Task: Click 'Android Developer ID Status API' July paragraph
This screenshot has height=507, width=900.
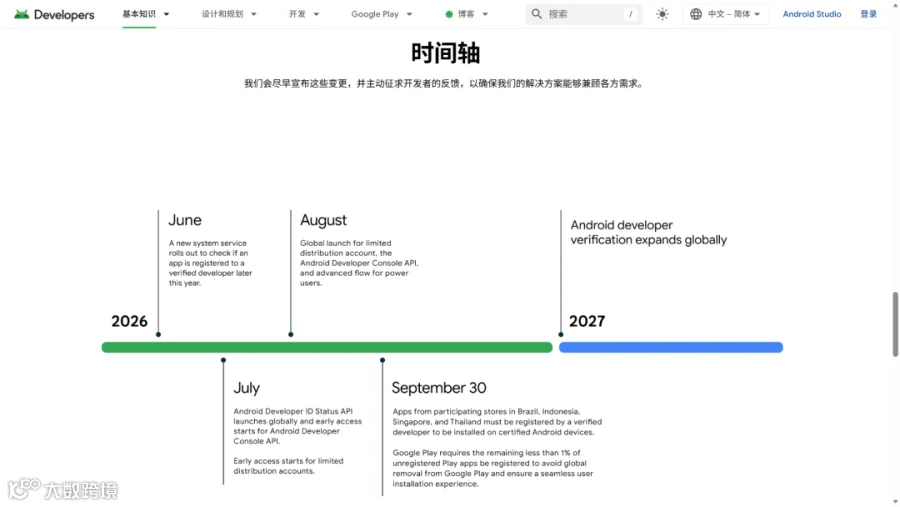Action: point(297,426)
